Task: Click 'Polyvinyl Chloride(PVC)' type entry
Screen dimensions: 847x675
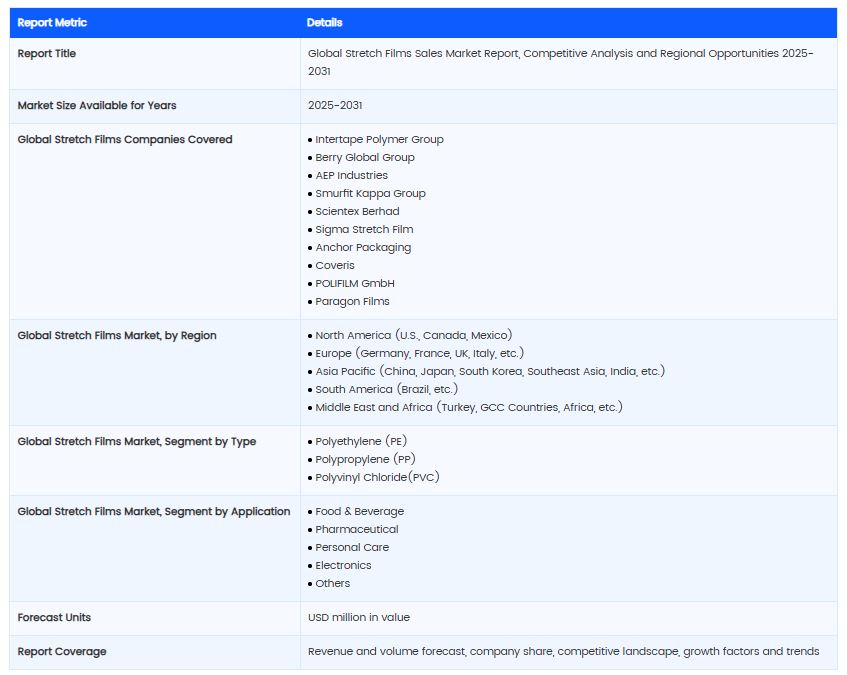Action: [x=378, y=477]
